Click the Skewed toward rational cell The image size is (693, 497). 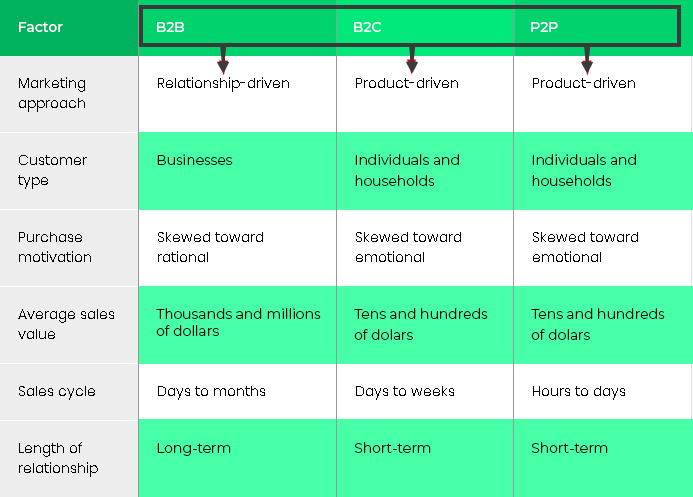pyautogui.click(x=237, y=247)
